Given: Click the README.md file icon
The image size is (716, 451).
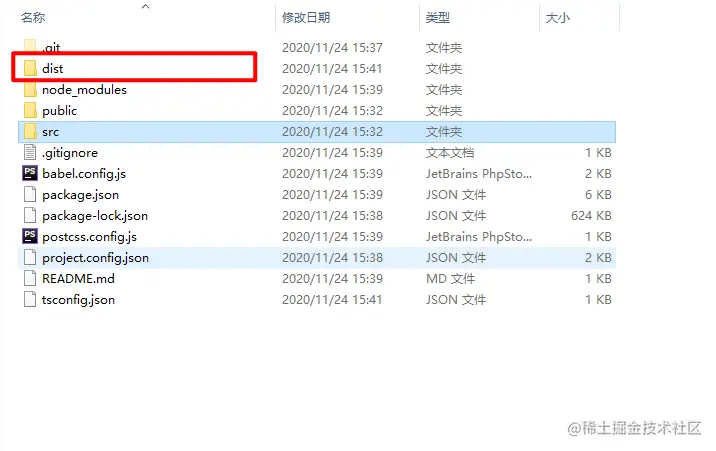Looking at the screenshot, I should click(30, 278).
